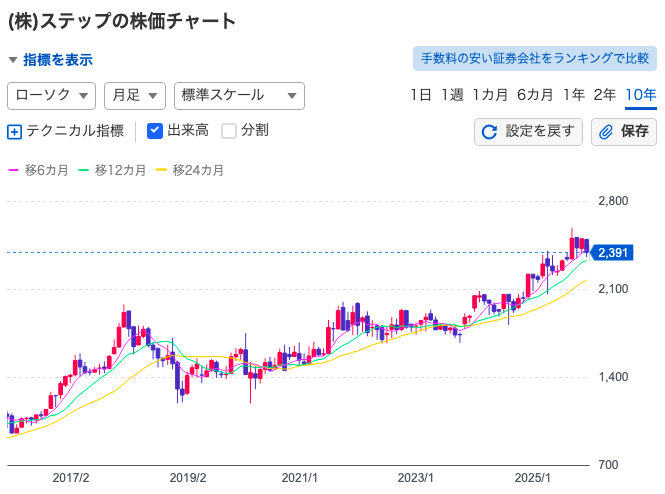Click the triangle icon beside 指標を表示
Viewport: 665px width, 494px height.
click(12, 60)
